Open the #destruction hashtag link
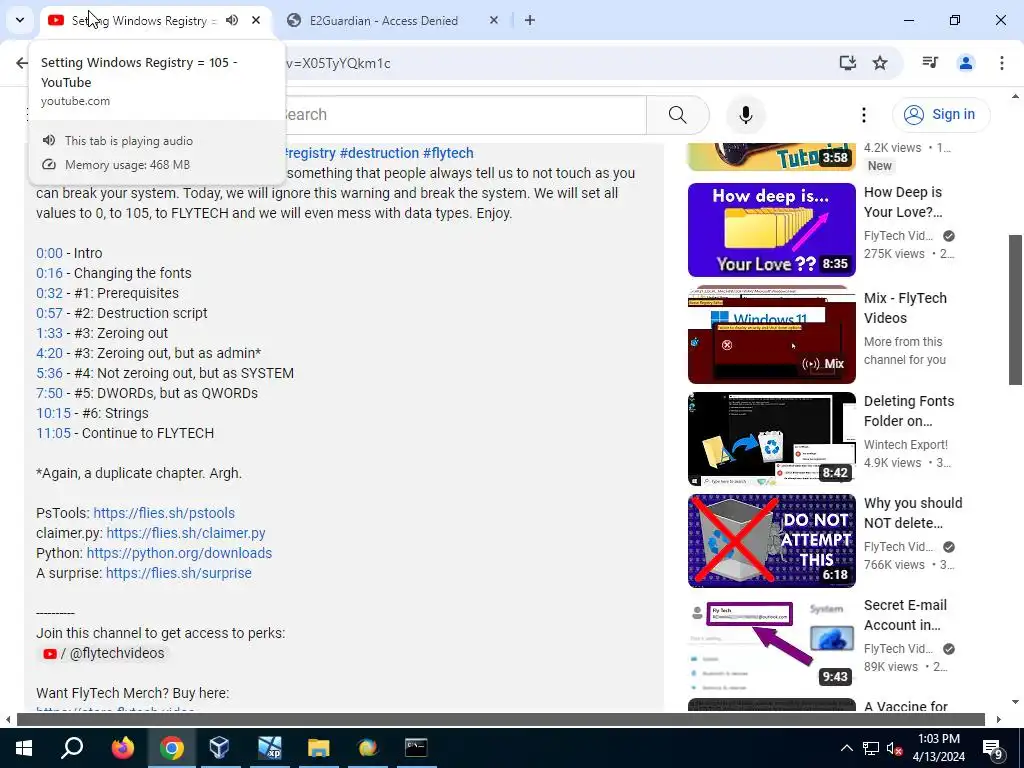Screen dimensions: 1024x768 pyautogui.click(x=379, y=153)
